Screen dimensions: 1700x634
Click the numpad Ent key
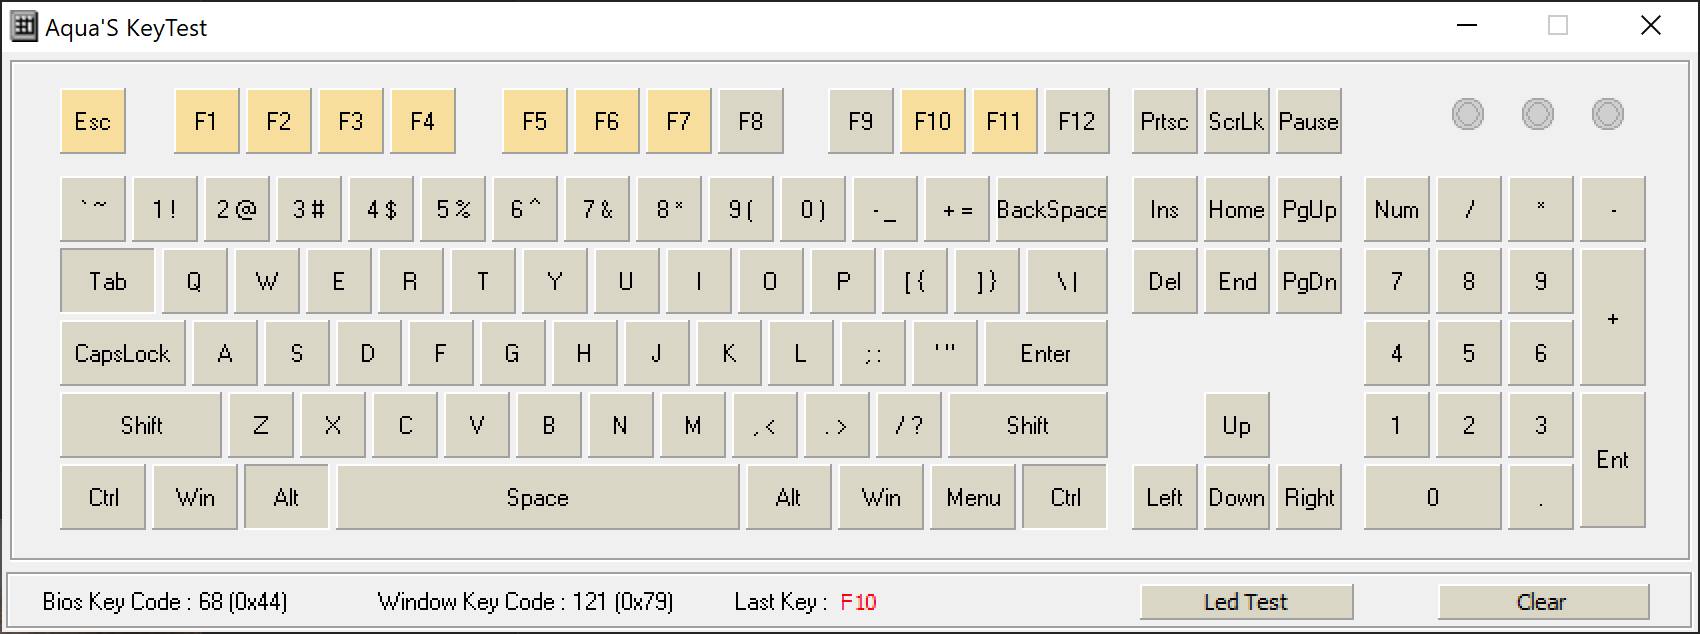pyautogui.click(x=1612, y=459)
